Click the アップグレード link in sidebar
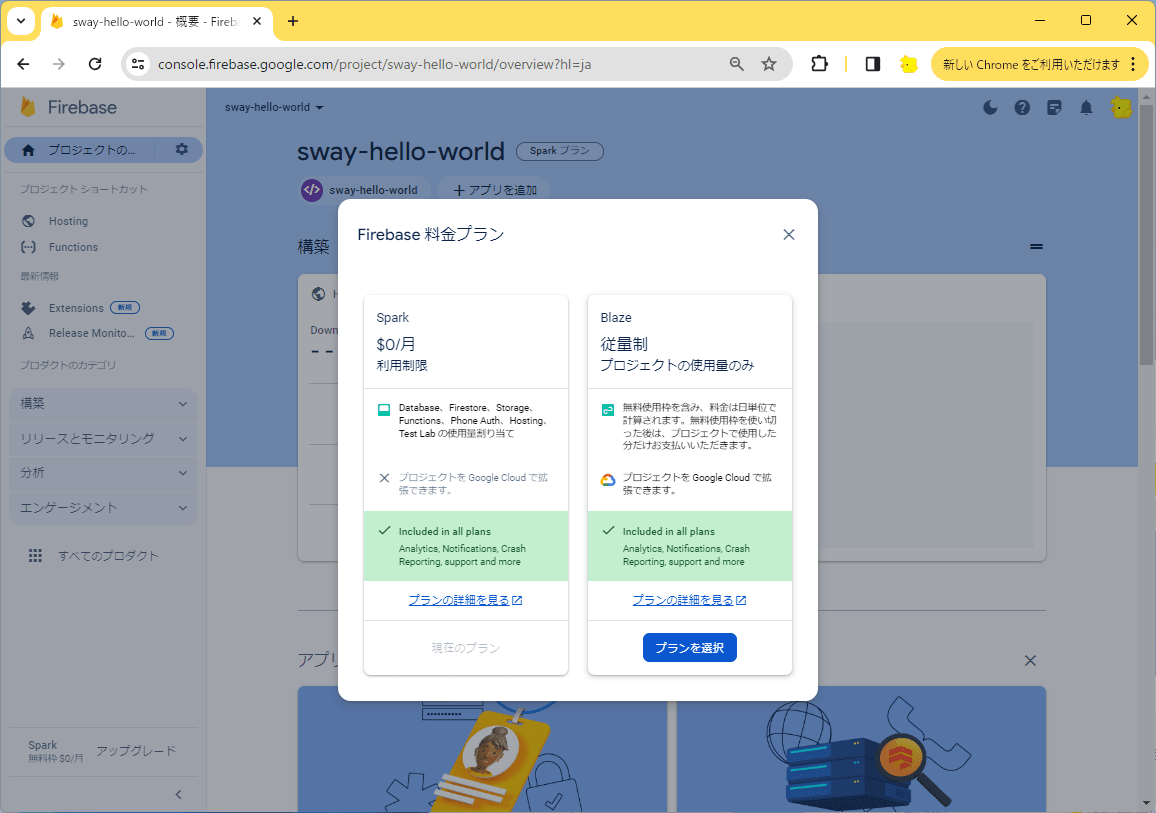The height and width of the screenshot is (813, 1156). point(136,750)
